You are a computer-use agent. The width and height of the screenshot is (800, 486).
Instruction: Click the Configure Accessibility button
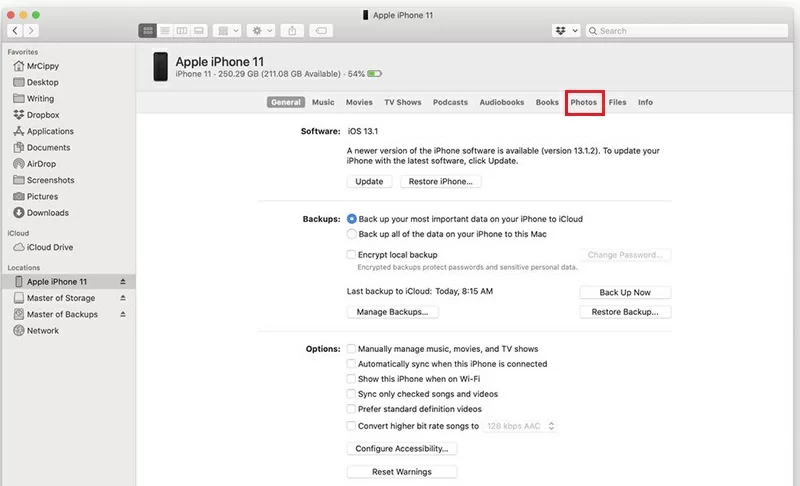tap(402, 448)
